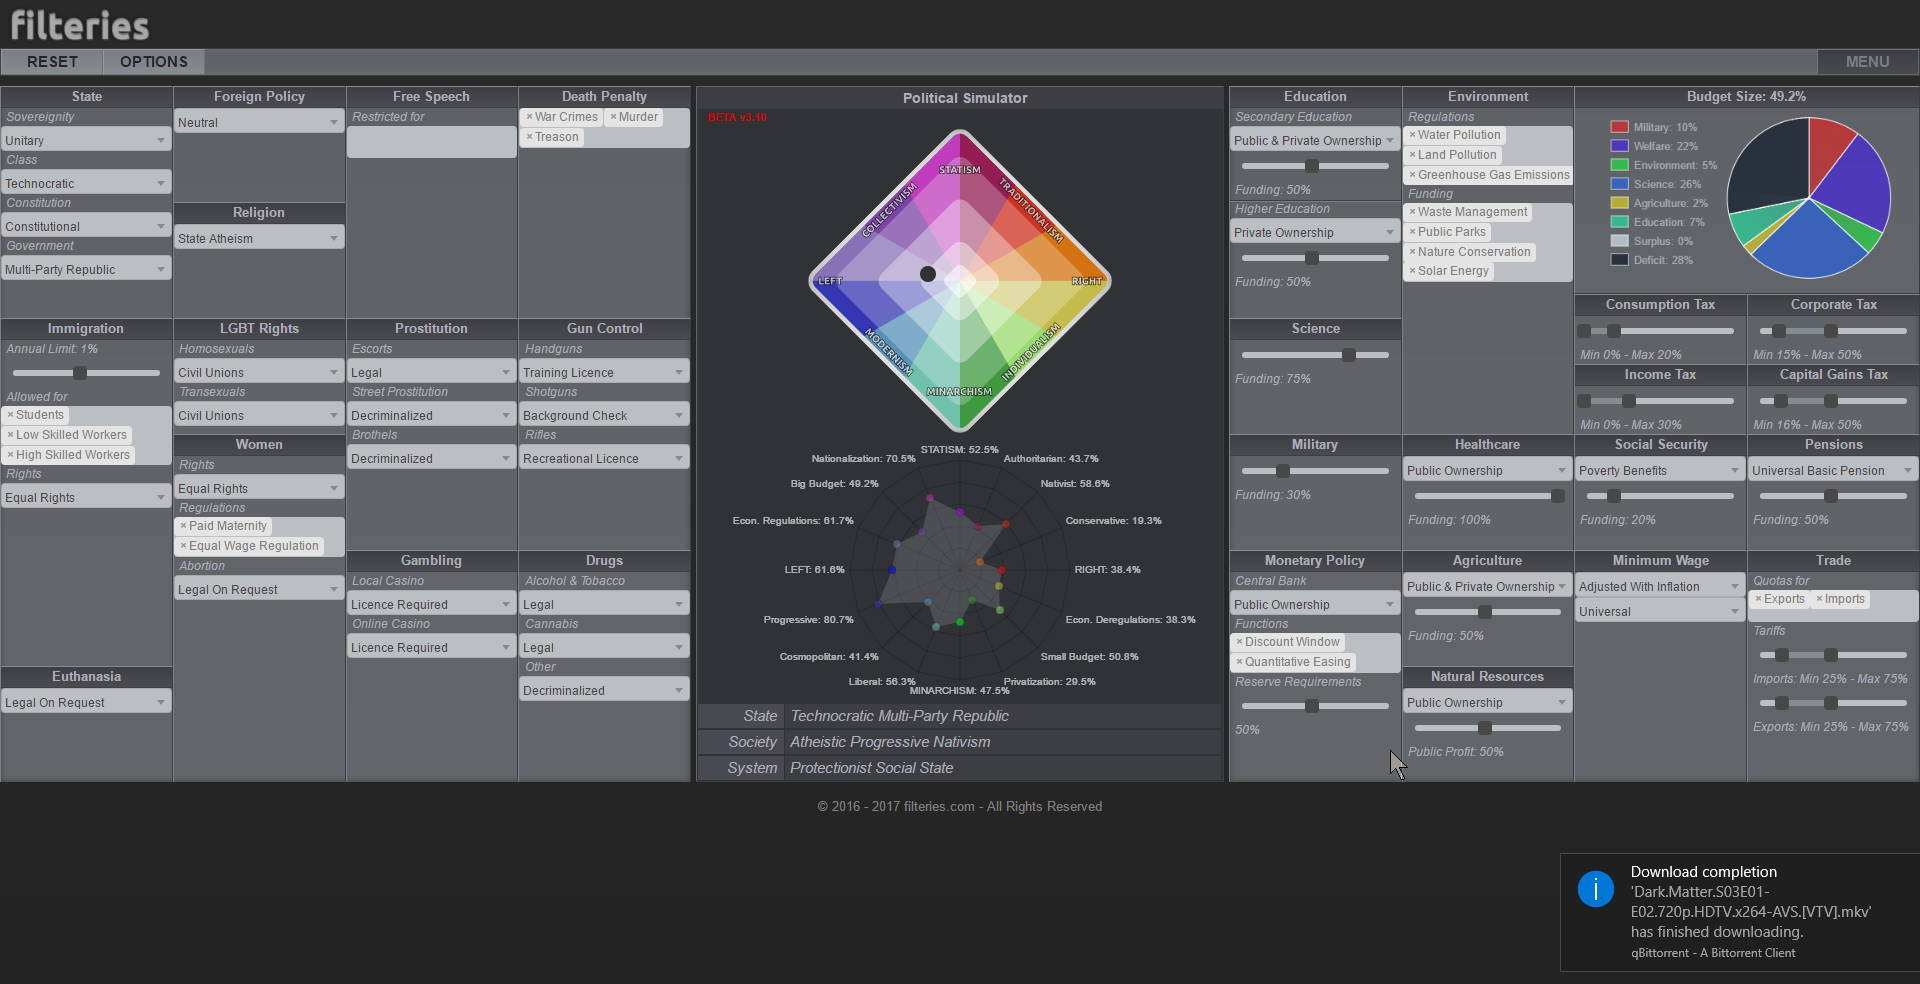The width and height of the screenshot is (1920, 984).
Task: Remove the Exports quota tag
Action: [x=1758, y=599]
